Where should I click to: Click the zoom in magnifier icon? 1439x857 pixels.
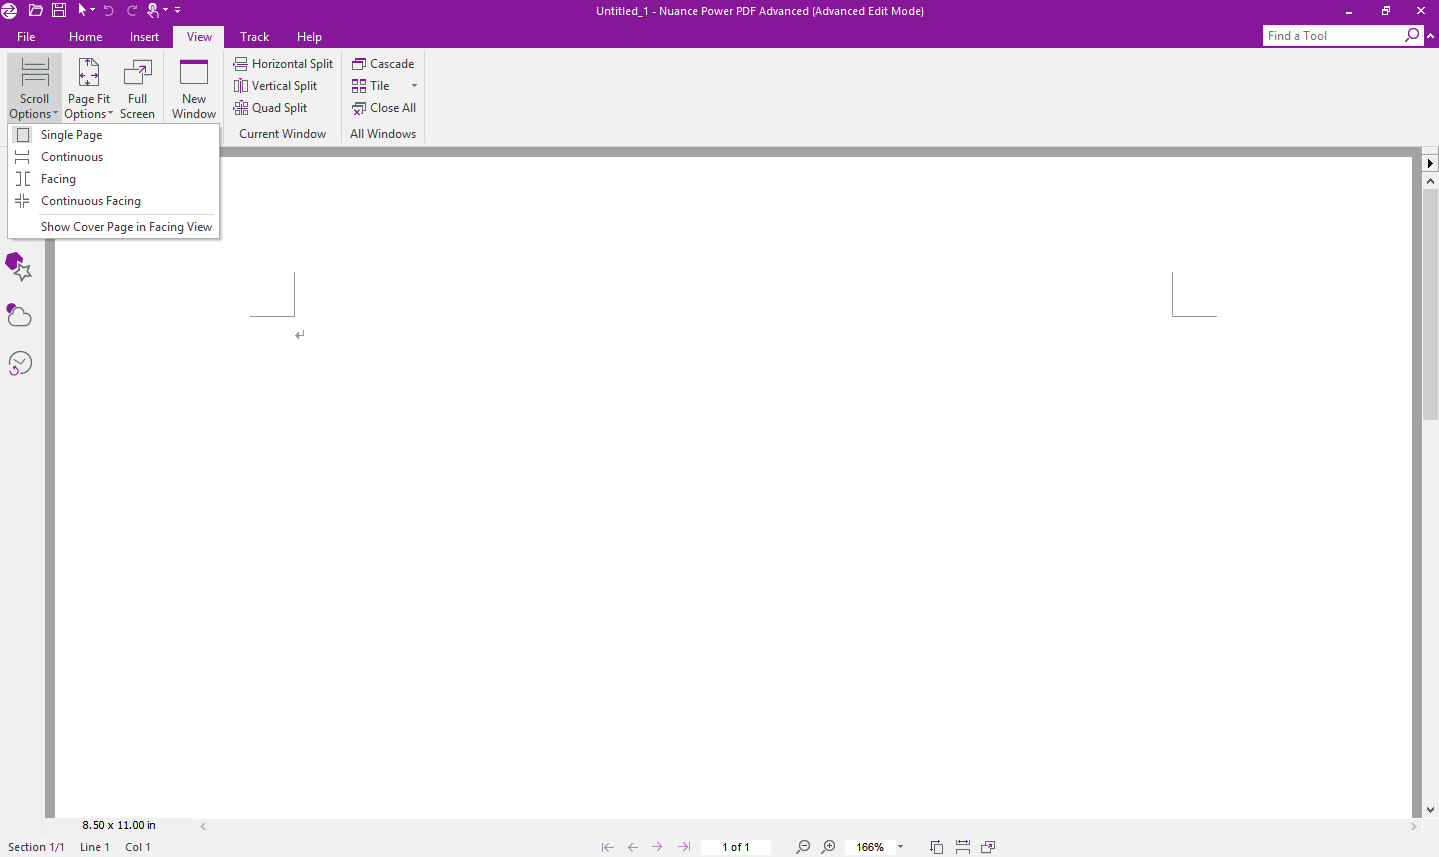pos(828,847)
